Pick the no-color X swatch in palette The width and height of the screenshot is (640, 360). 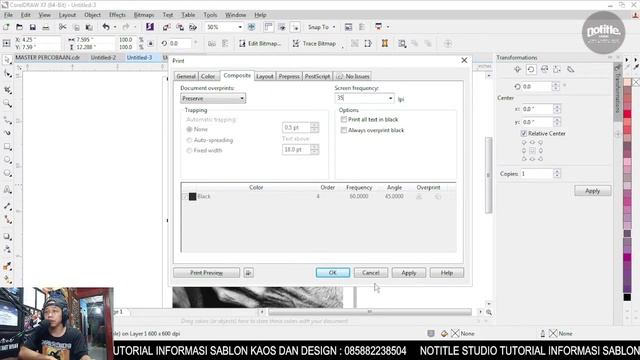coord(636,82)
